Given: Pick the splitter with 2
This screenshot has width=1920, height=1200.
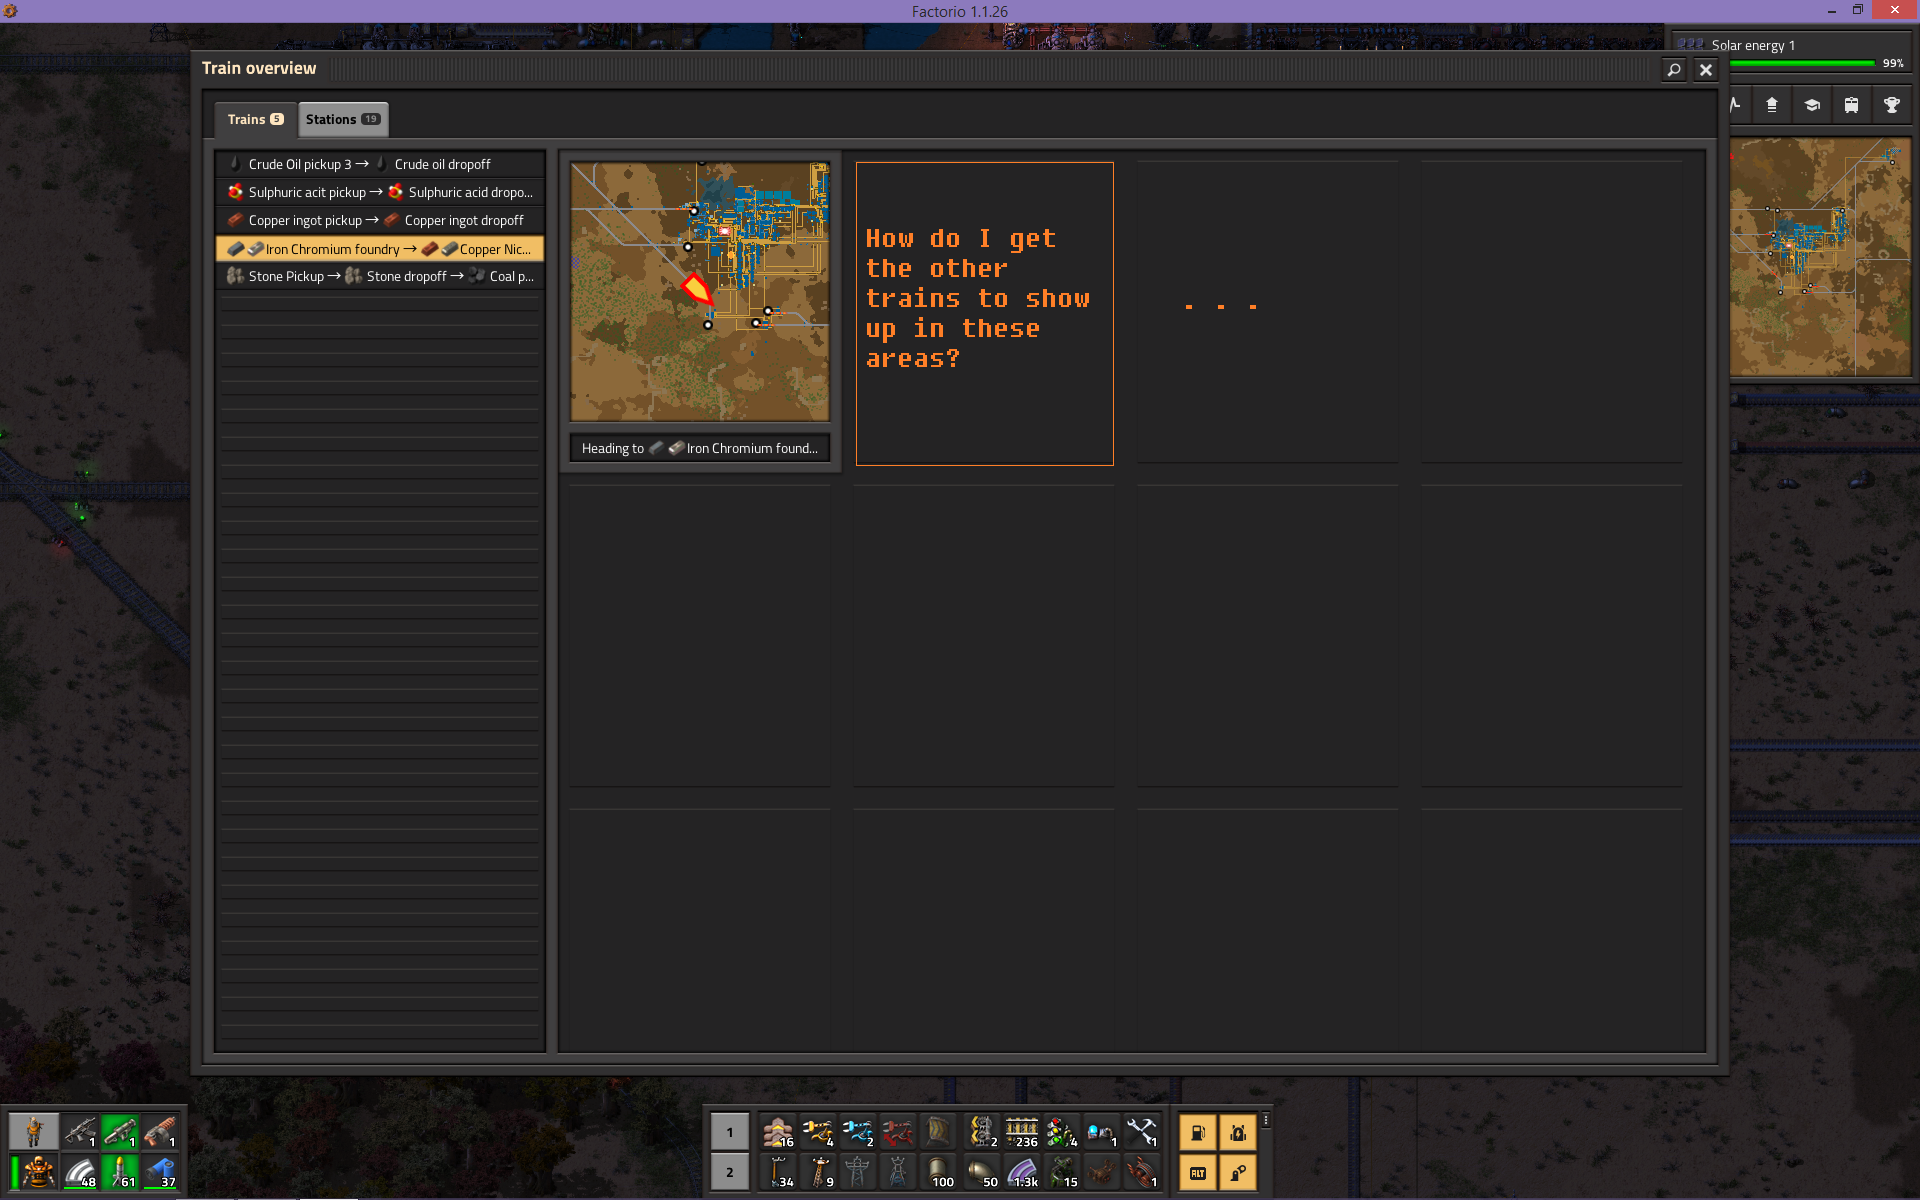Looking at the screenshot, I should pyautogui.click(x=982, y=1132).
